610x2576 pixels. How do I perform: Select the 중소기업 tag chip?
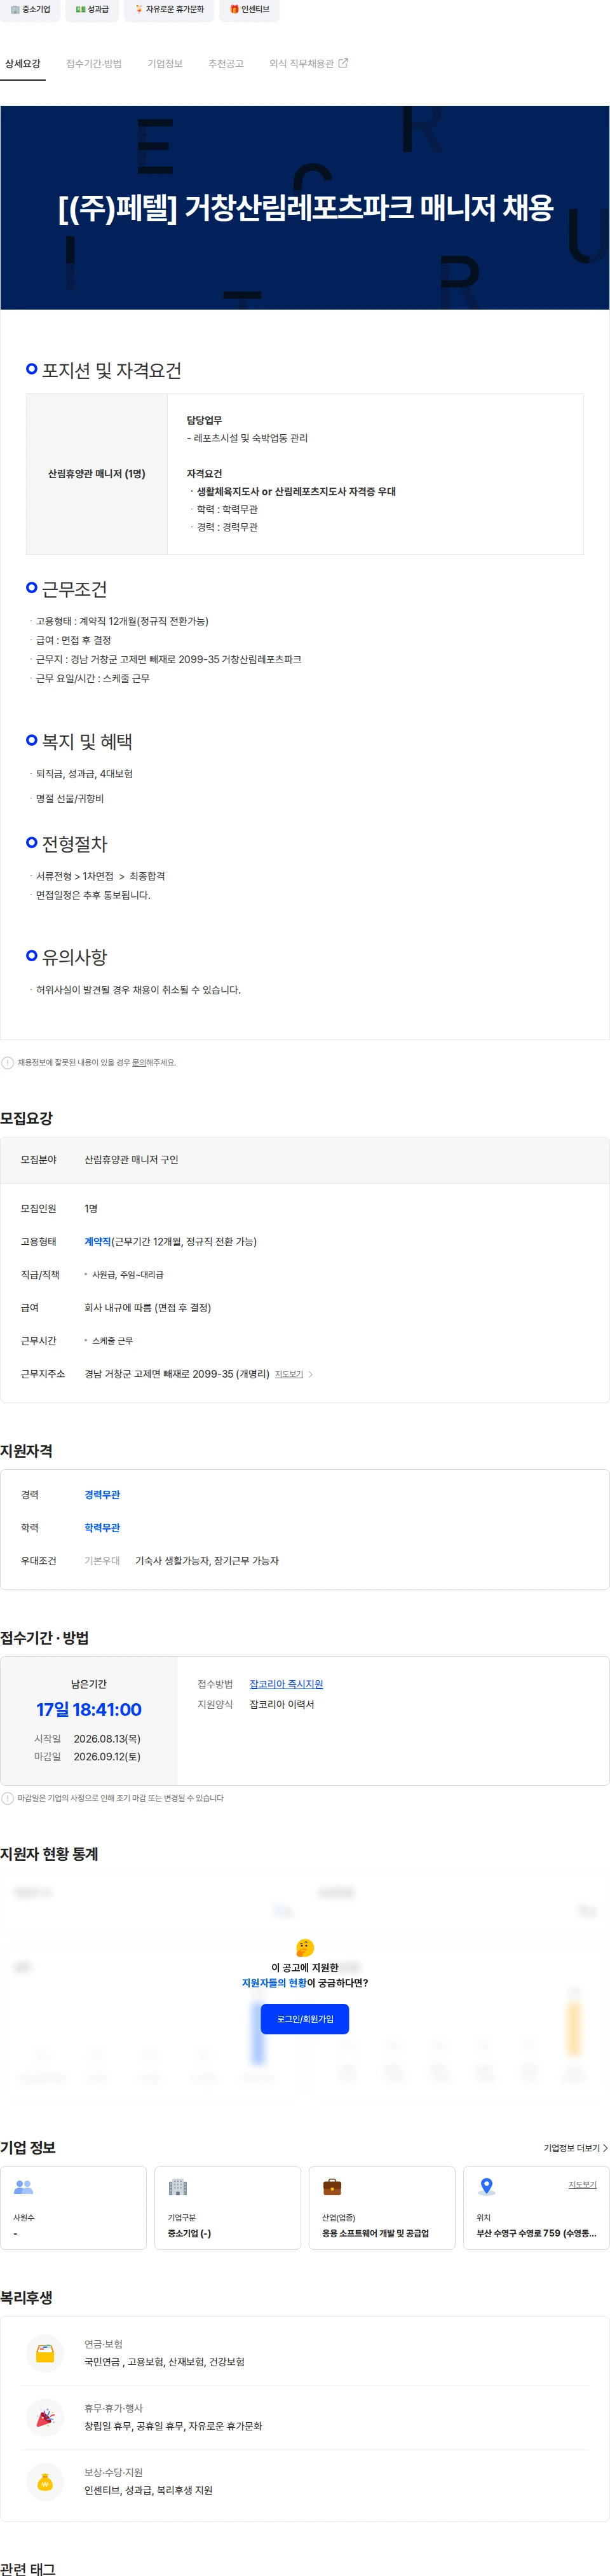click(x=30, y=9)
